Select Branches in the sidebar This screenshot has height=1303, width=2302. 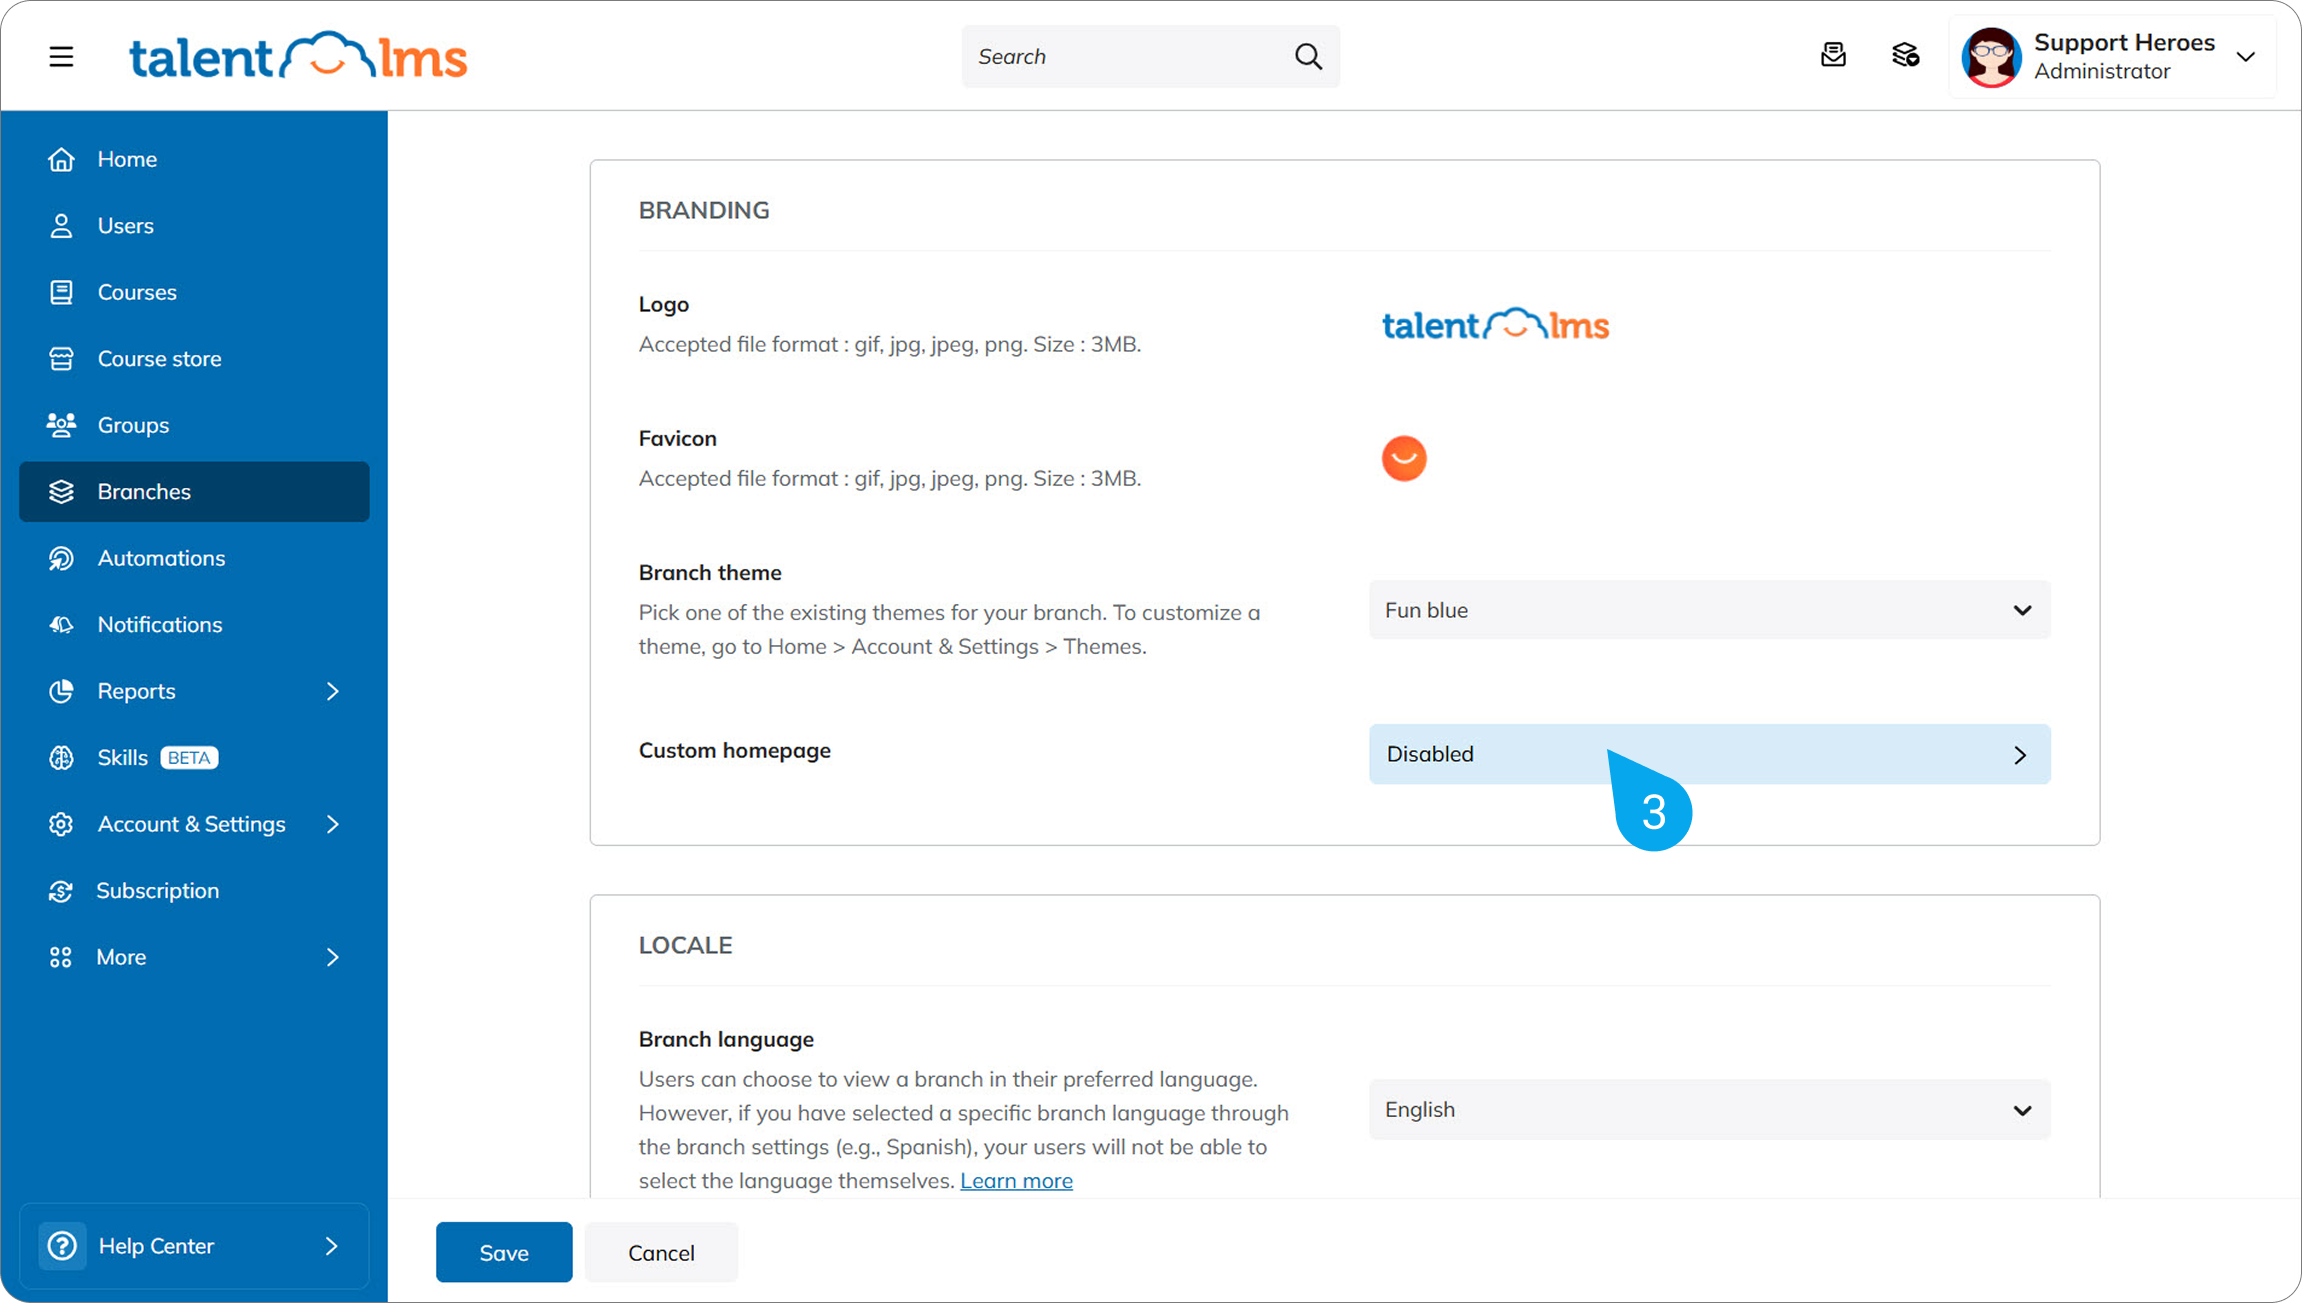pyautogui.click(x=194, y=492)
